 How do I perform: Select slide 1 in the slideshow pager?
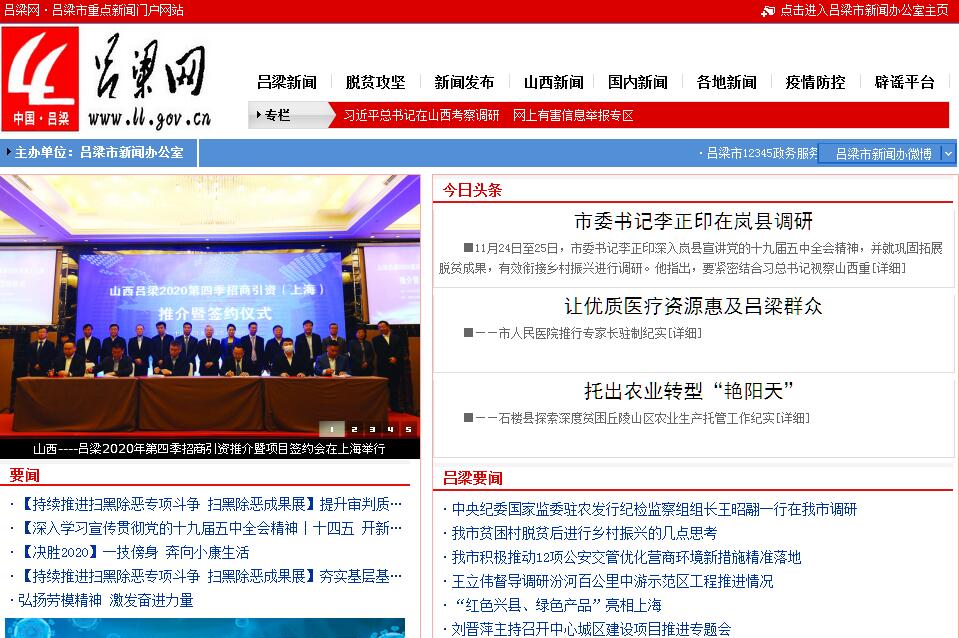click(x=331, y=429)
